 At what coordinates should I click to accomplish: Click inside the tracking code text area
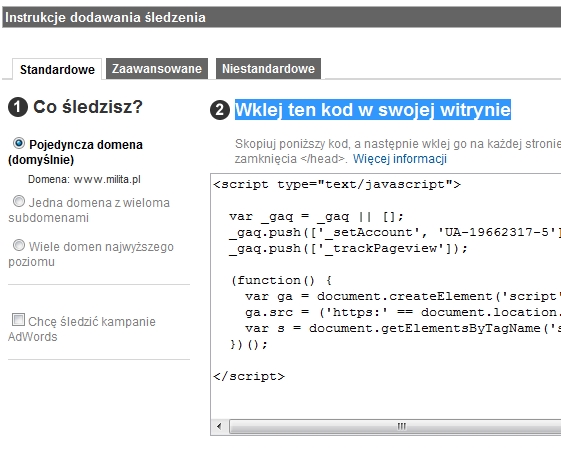tap(386, 297)
